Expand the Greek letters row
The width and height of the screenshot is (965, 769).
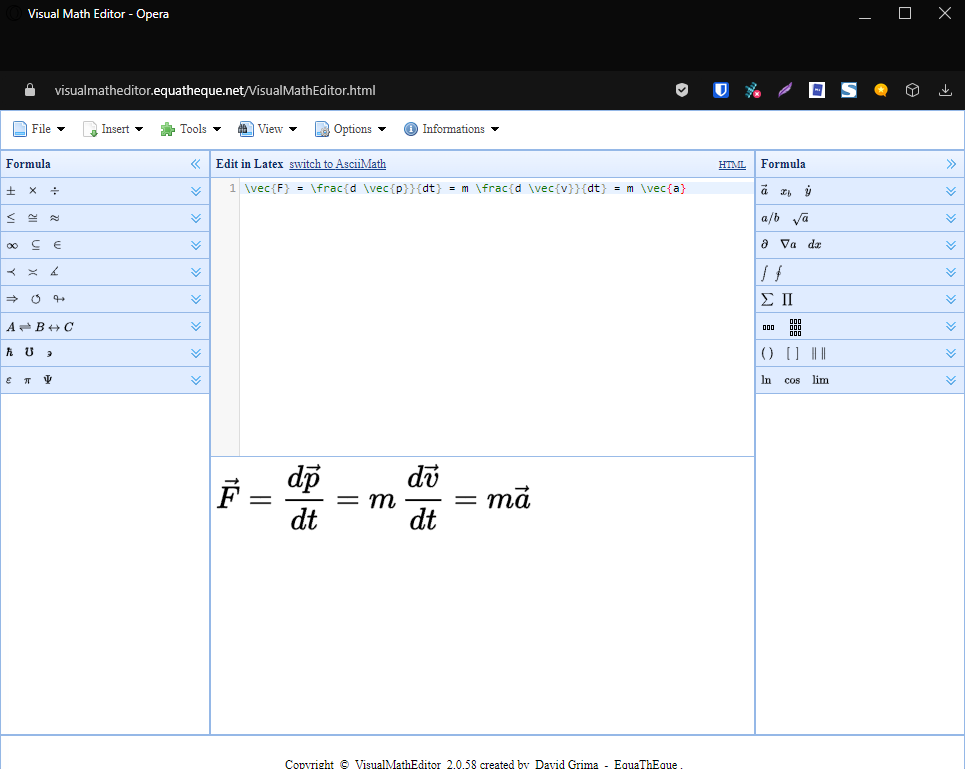tap(196, 380)
